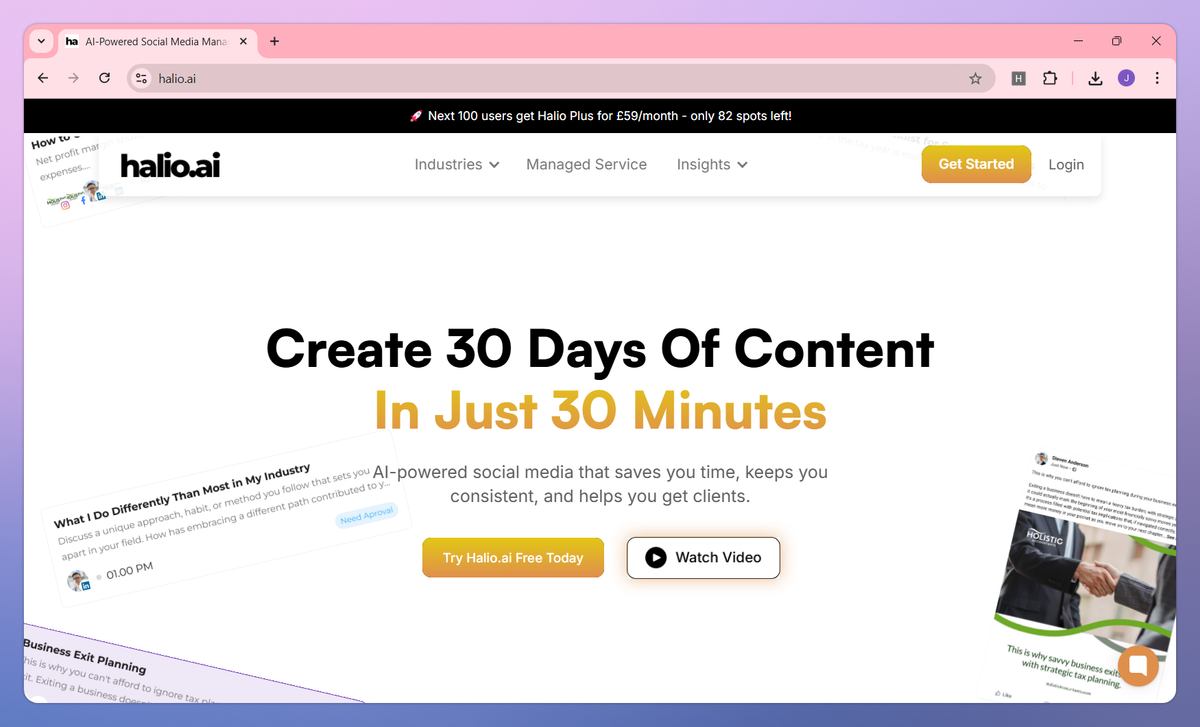The width and height of the screenshot is (1200, 727).
Task: Click Try Halio.ai Free Today button
Action: (513, 558)
